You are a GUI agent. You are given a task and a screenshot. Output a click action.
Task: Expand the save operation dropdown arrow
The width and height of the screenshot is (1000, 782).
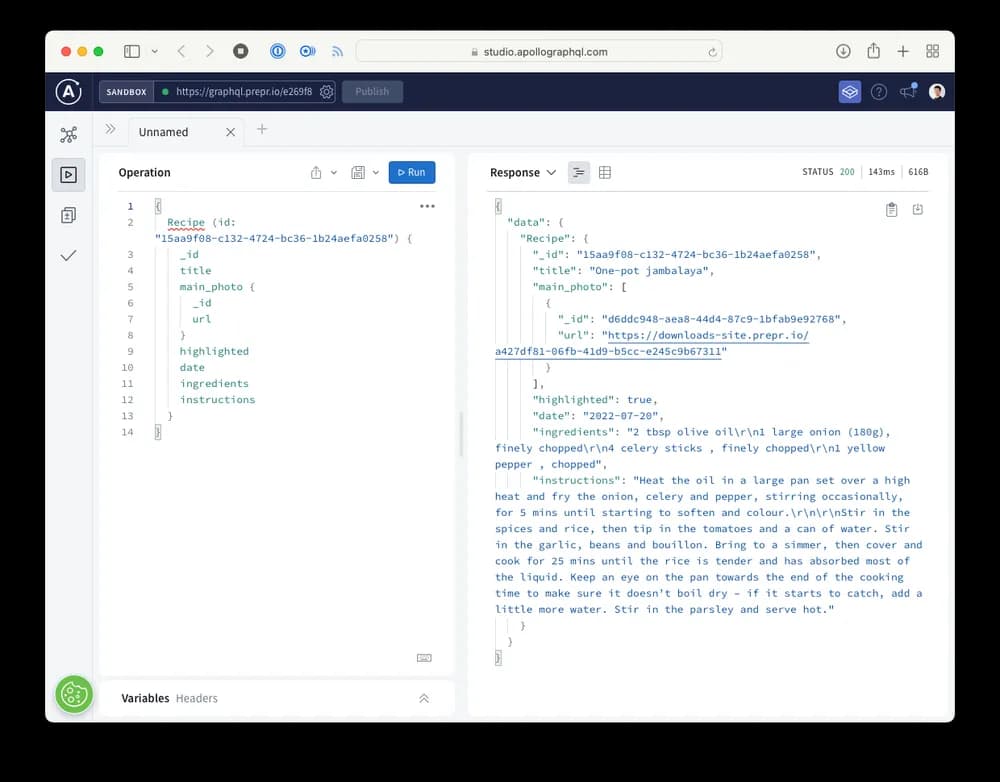(376, 172)
